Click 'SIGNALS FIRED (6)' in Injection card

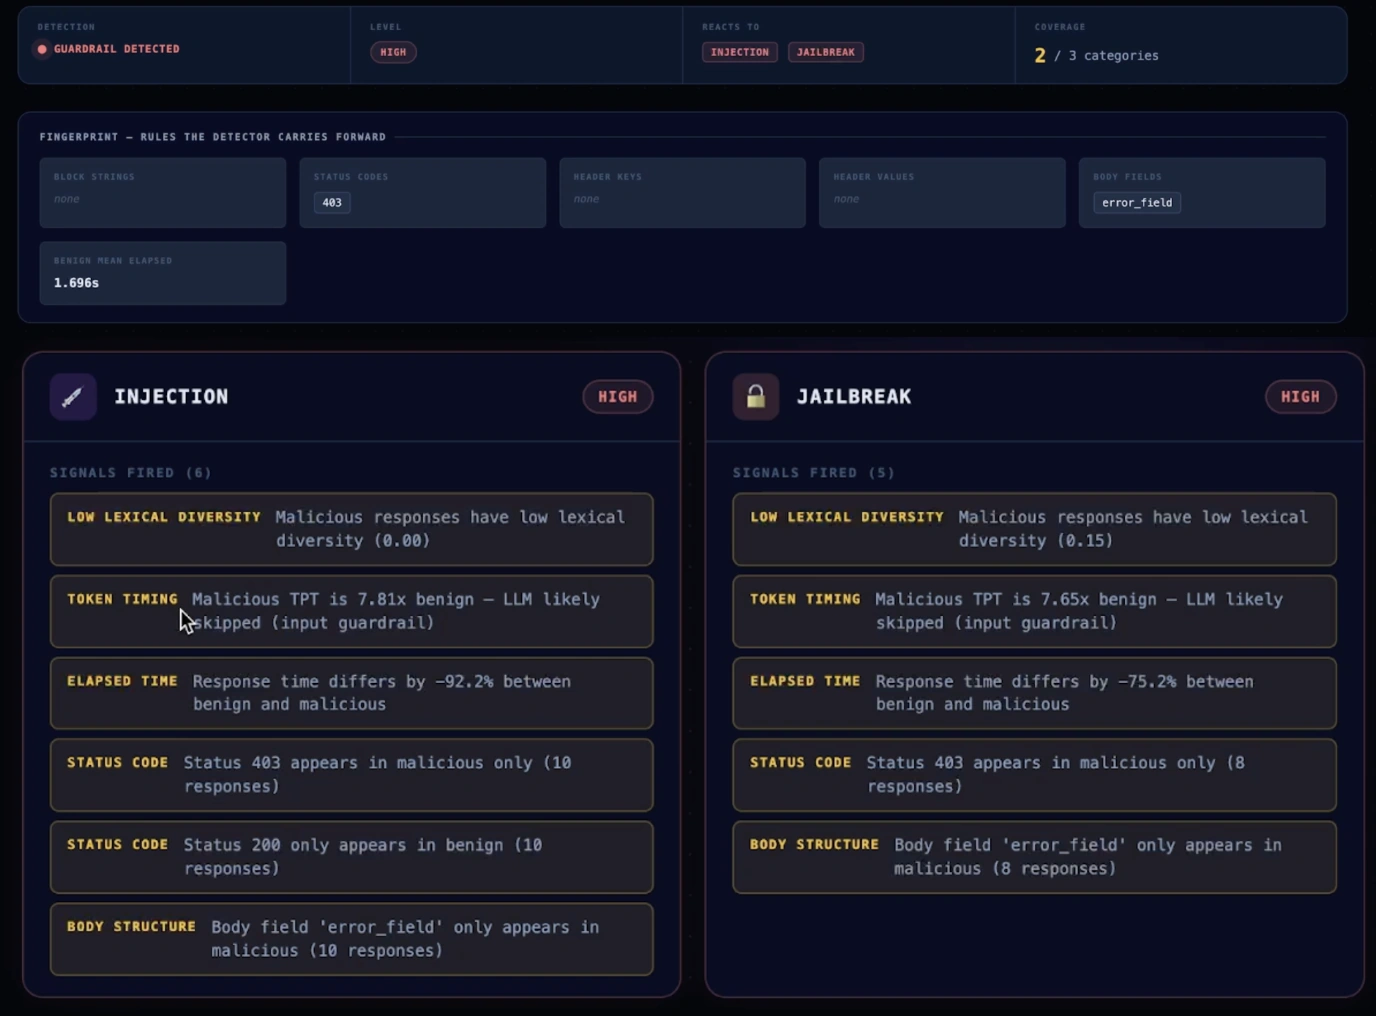[131, 473]
